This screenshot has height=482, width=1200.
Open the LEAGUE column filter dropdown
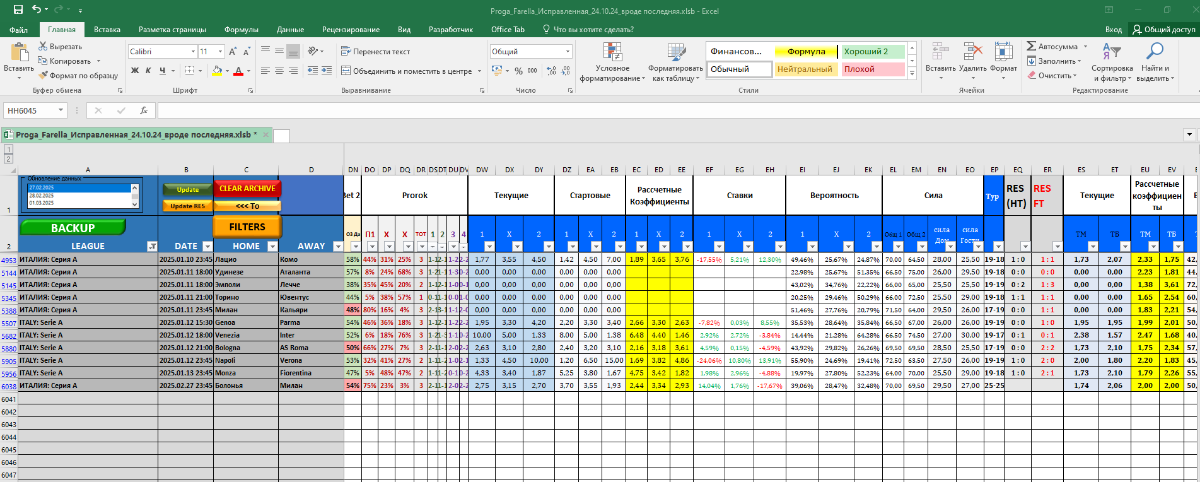[x=152, y=246]
